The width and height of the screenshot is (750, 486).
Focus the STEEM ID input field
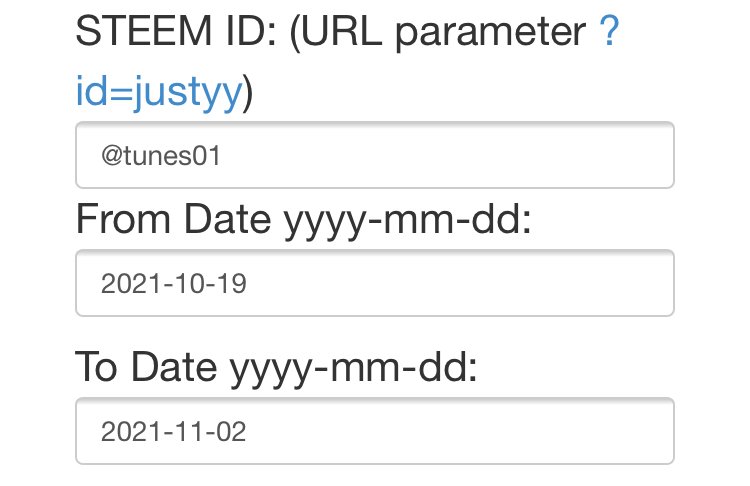point(375,155)
